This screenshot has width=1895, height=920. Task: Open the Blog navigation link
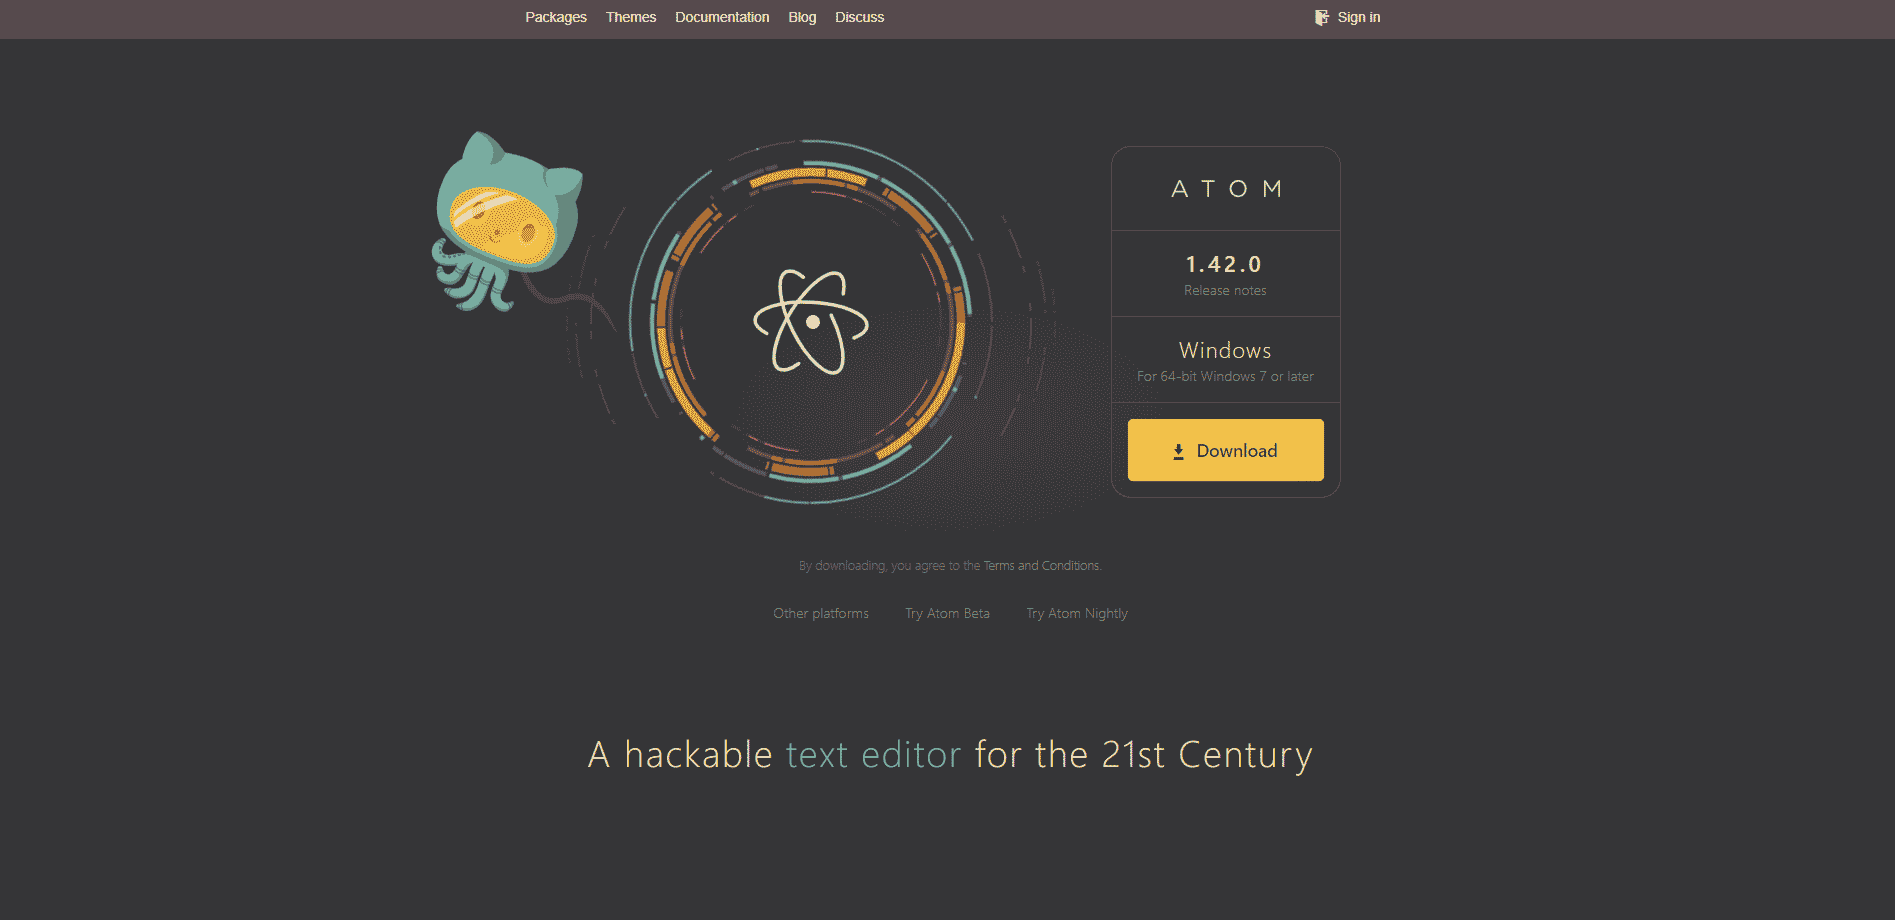[x=802, y=17]
